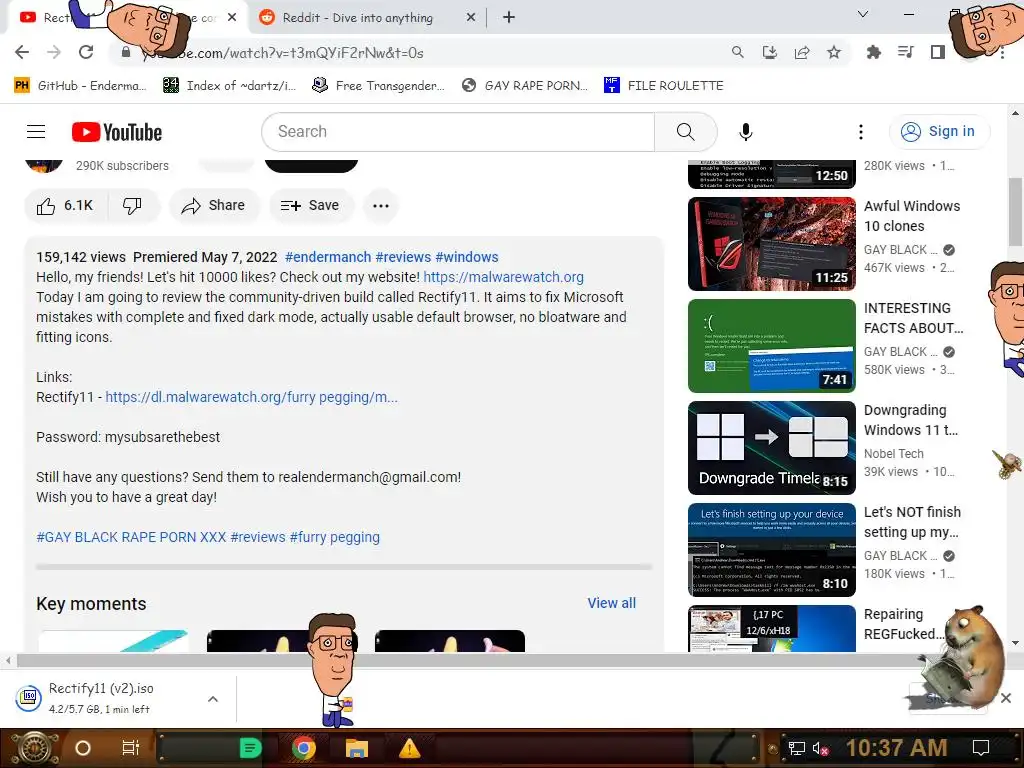The height and width of the screenshot is (768, 1024).
Task: Open the green notes app in taskbar
Action: pos(250,748)
